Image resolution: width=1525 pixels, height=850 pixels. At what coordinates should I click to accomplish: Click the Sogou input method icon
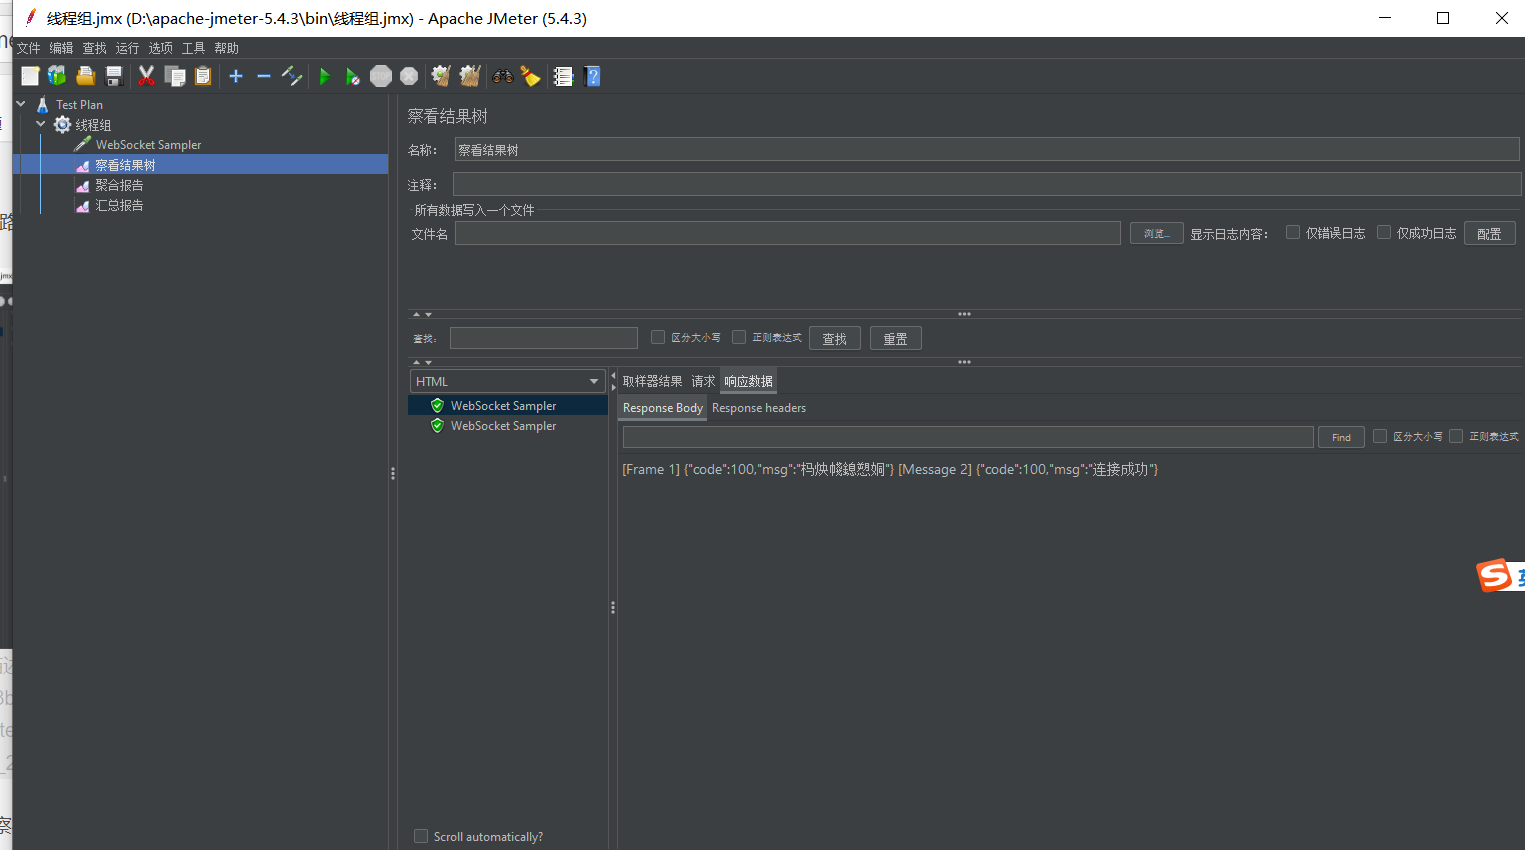pos(1495,575)
